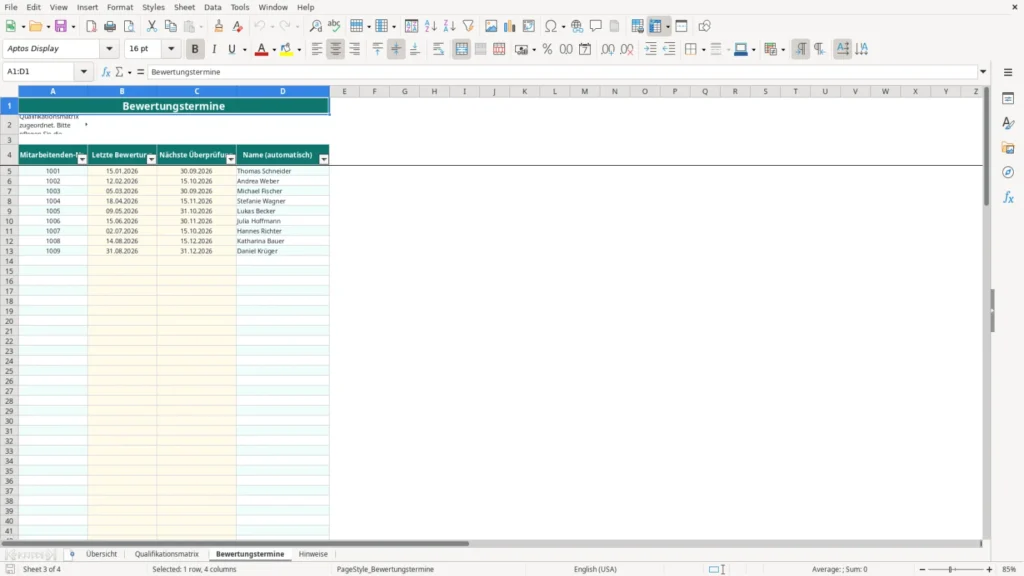Open filter dropdown for Letzte Bewertung column

coord(152,159)
